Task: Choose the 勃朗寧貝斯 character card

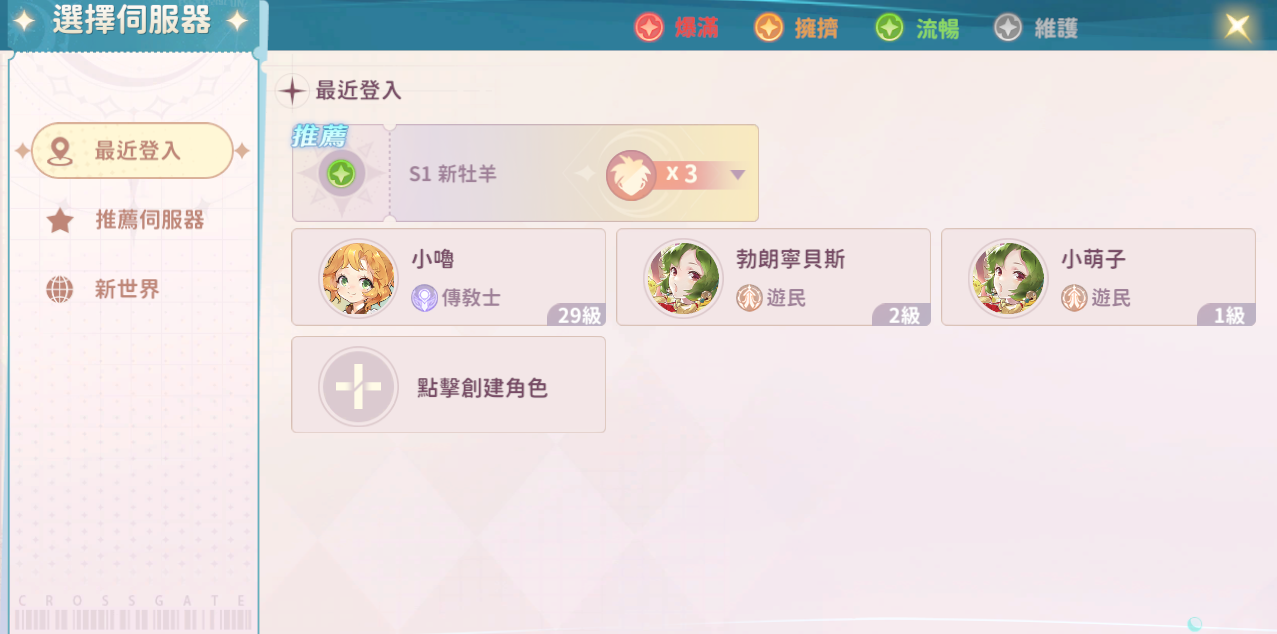Action: [773, 277]
